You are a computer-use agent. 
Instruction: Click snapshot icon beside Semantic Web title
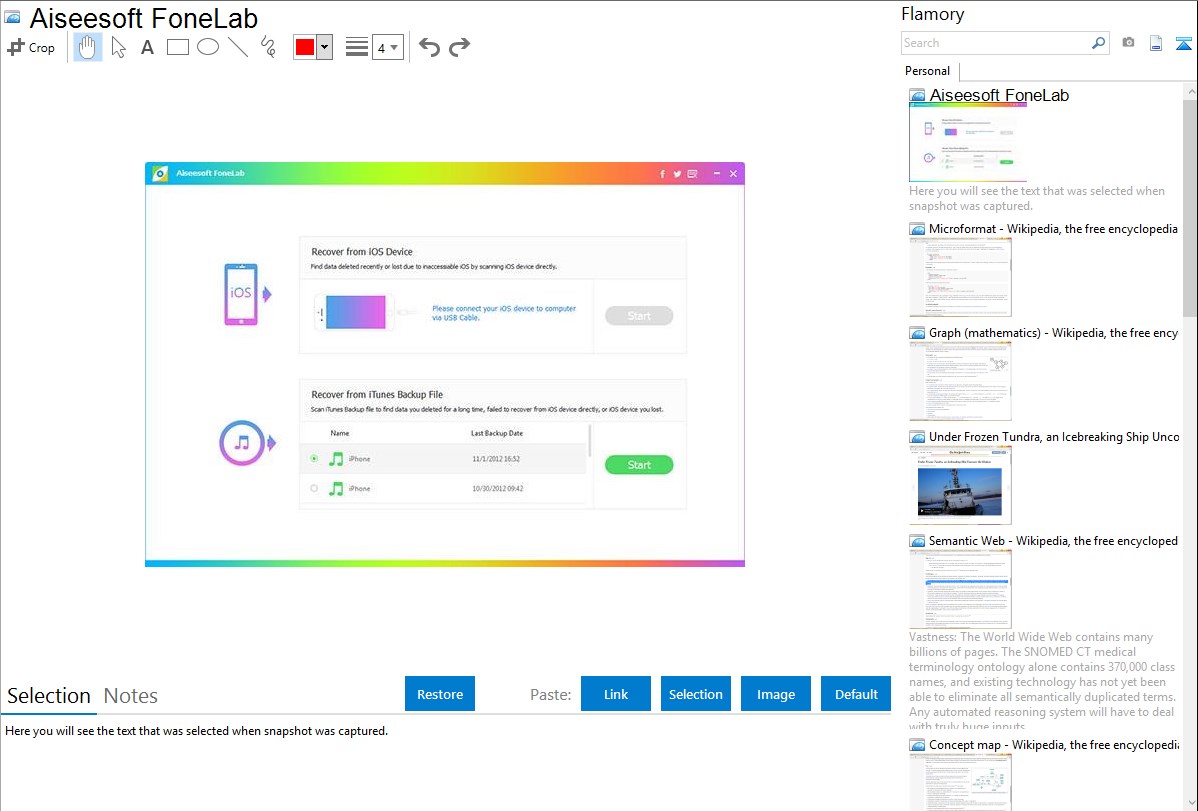[917, 541]
